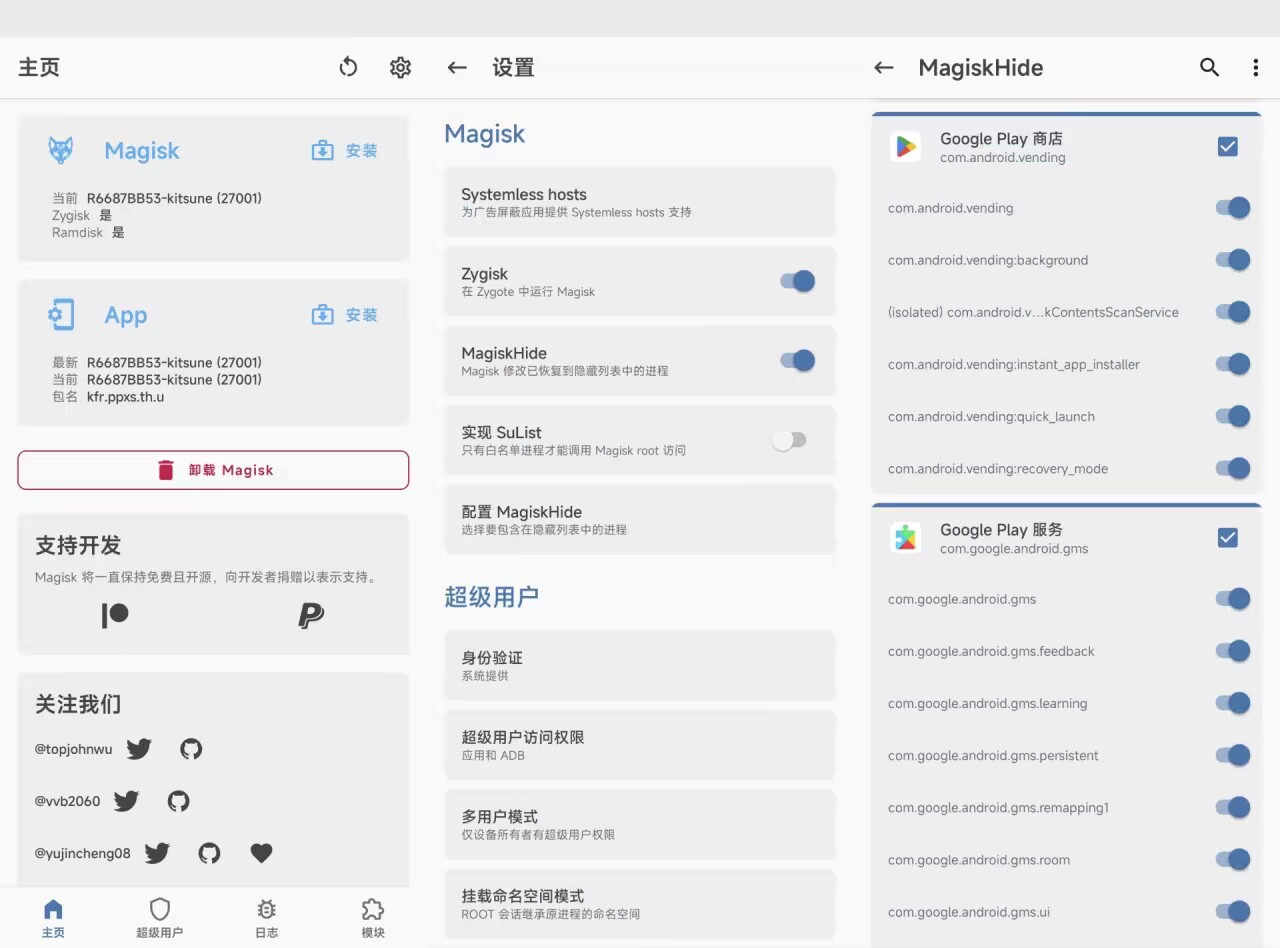Screen dimensions: 1280x948
Task: Click the heart sponsor icon for @yujincheng08
Action: click(x=261, y=853)
